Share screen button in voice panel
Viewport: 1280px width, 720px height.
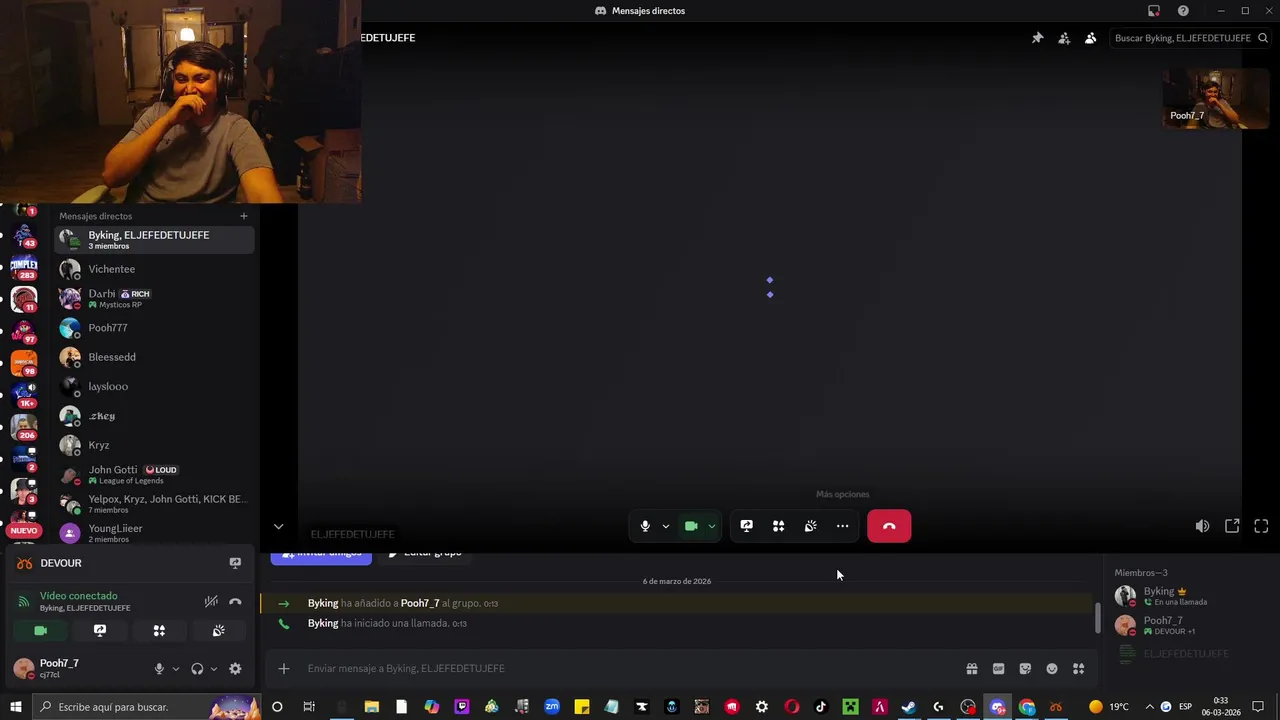point(100,631)
